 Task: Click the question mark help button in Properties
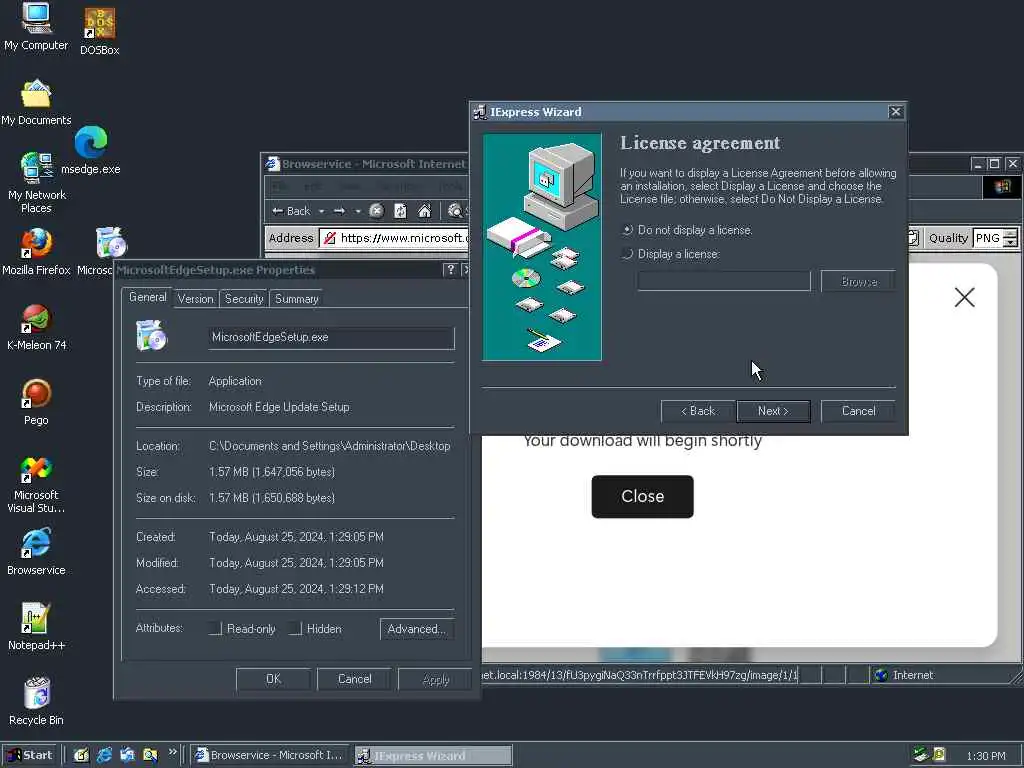[x=450, y=270]
